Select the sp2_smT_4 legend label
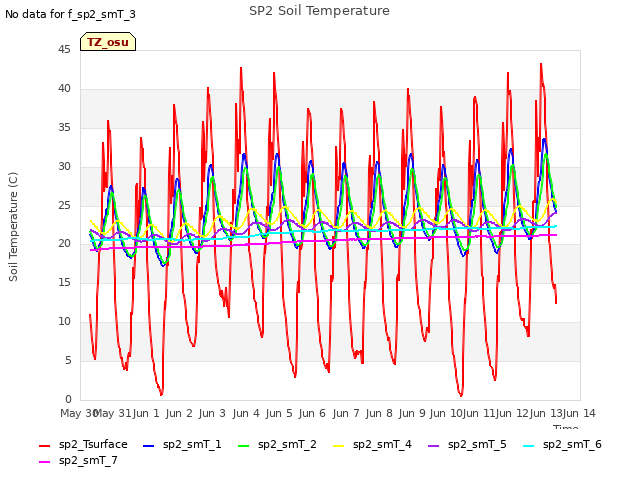 [x=382, y=444]
